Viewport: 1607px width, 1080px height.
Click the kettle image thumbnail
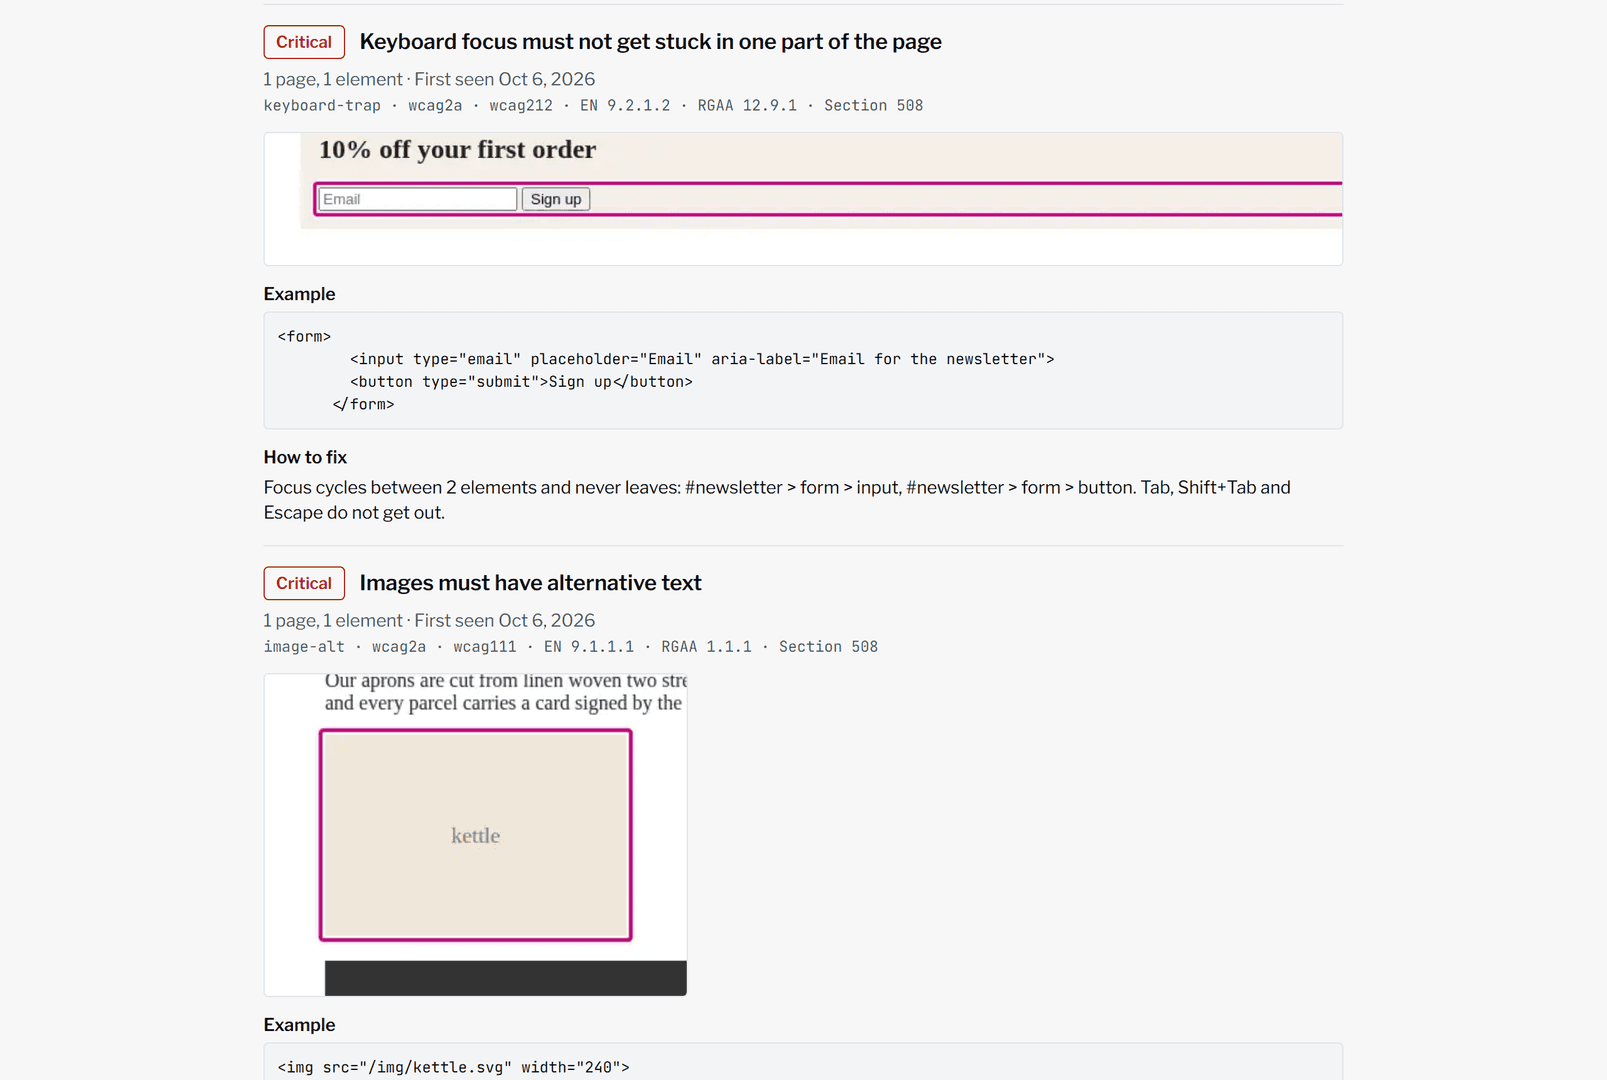[476, 835]
